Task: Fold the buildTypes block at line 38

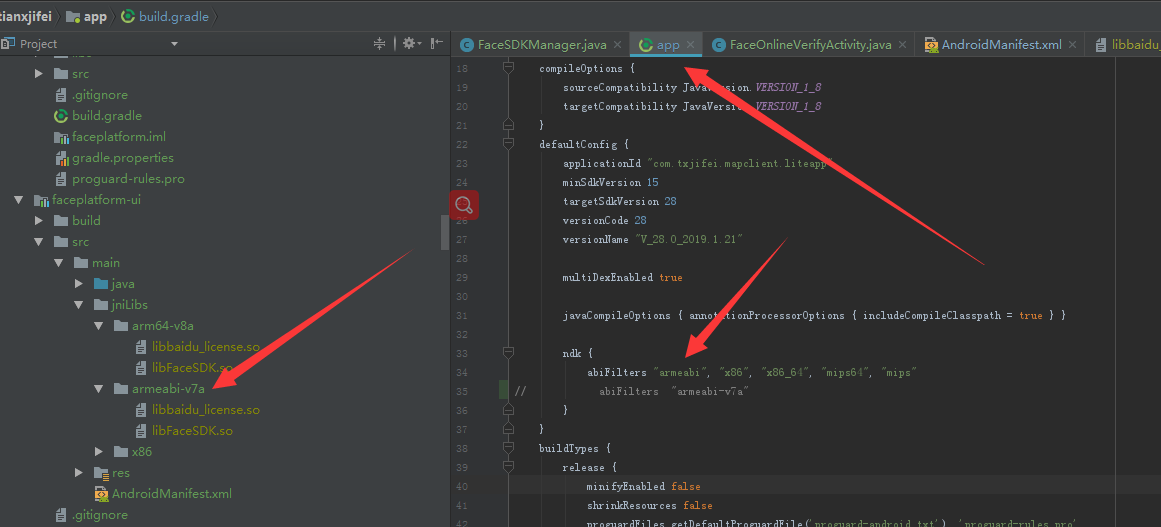Action: (508, 448)
